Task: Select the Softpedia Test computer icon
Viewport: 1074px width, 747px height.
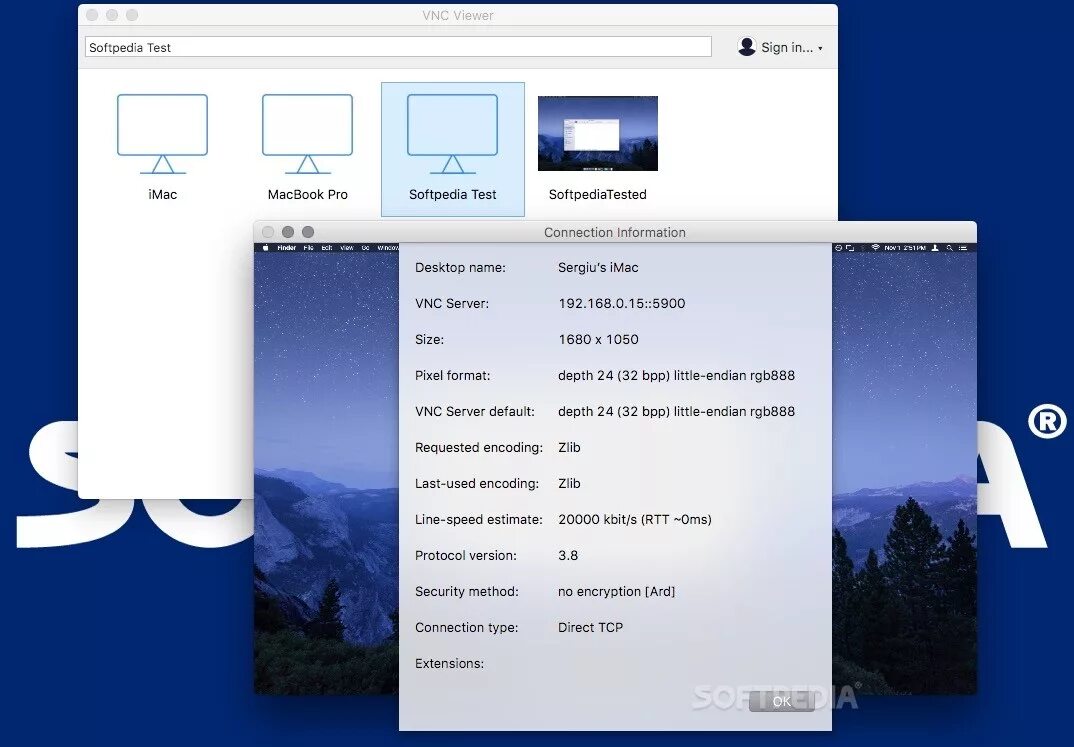Action: [453, 135]
